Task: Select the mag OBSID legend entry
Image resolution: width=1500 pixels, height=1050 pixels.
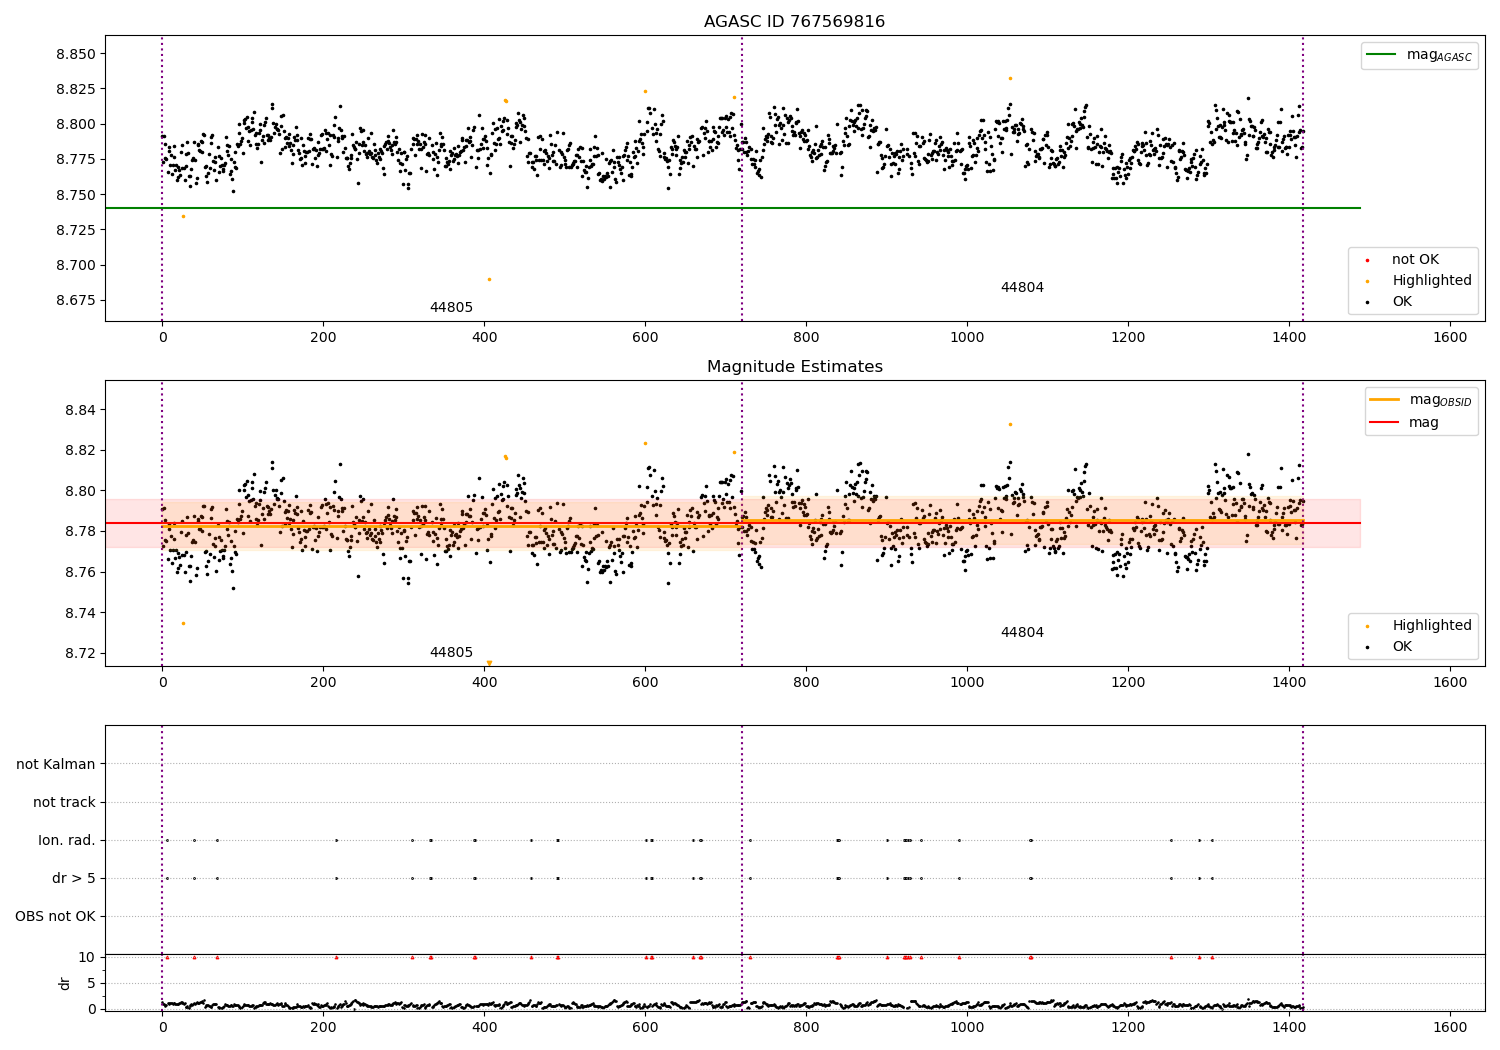Action: click(1421, 400)
